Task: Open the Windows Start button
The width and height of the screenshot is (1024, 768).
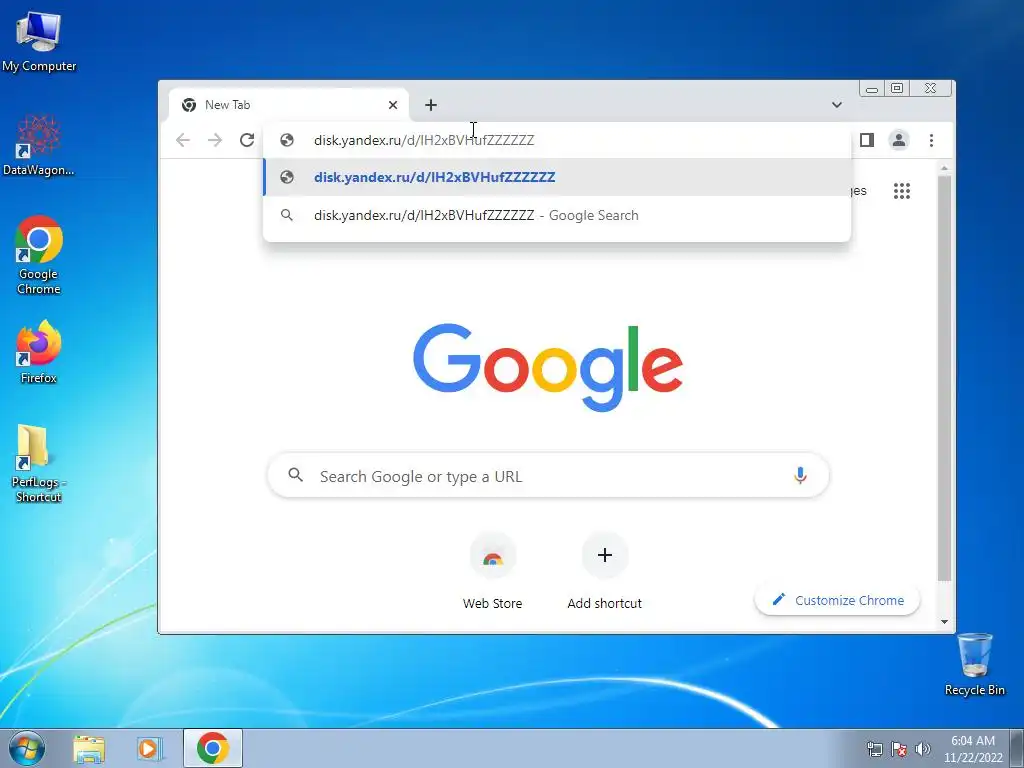Action: [27, 748]
